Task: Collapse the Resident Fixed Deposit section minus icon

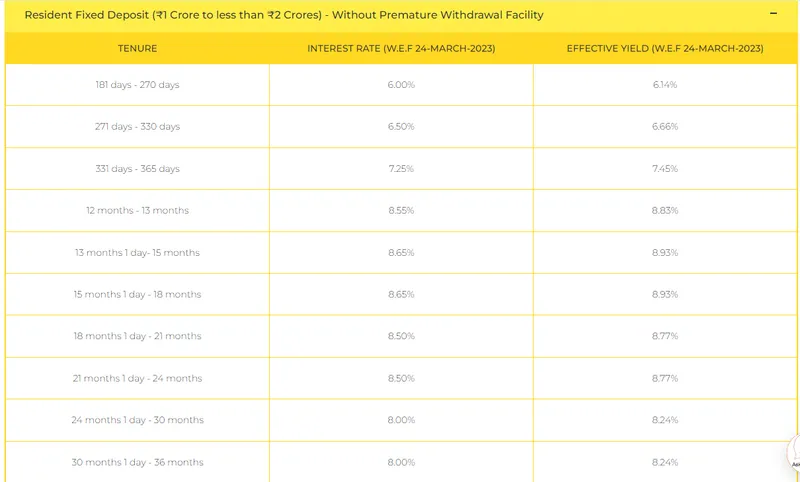Action: [773, 13]
